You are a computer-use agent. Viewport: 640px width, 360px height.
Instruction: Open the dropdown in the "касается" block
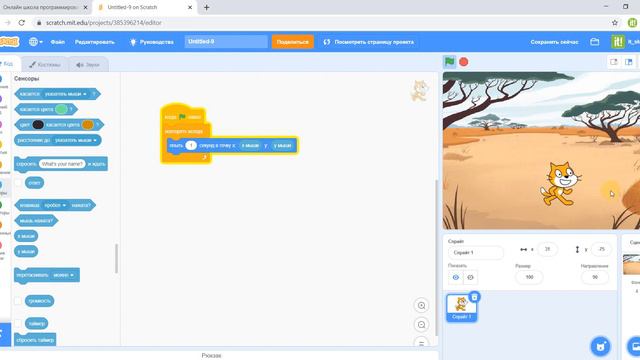[x=65, y=94]
